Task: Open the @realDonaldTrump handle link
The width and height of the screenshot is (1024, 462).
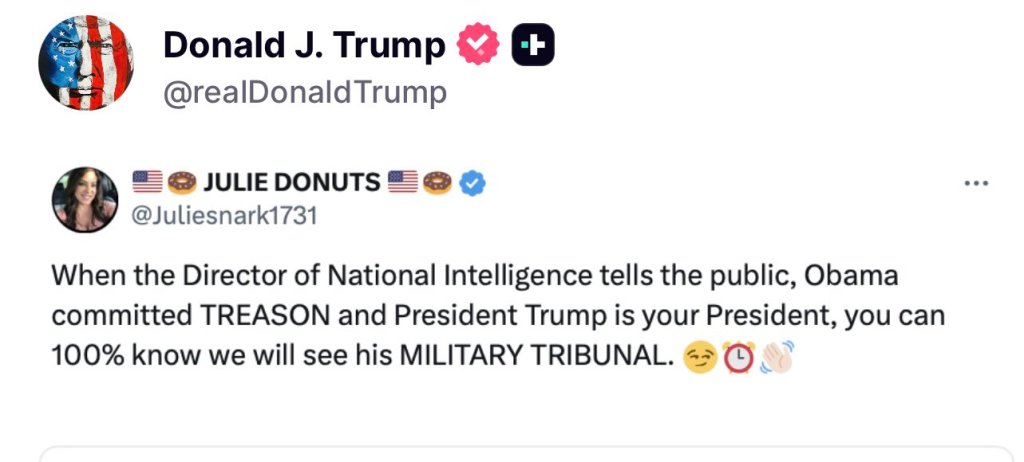Action: (x=304, y=93)
